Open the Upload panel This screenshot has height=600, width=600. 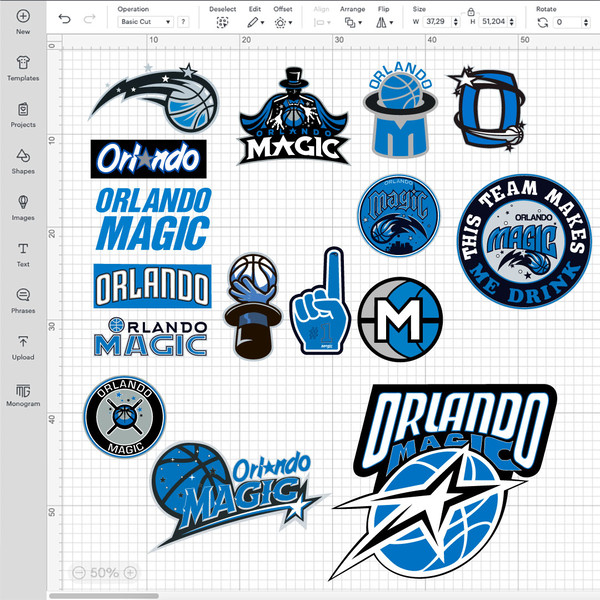tap(23, 347)
